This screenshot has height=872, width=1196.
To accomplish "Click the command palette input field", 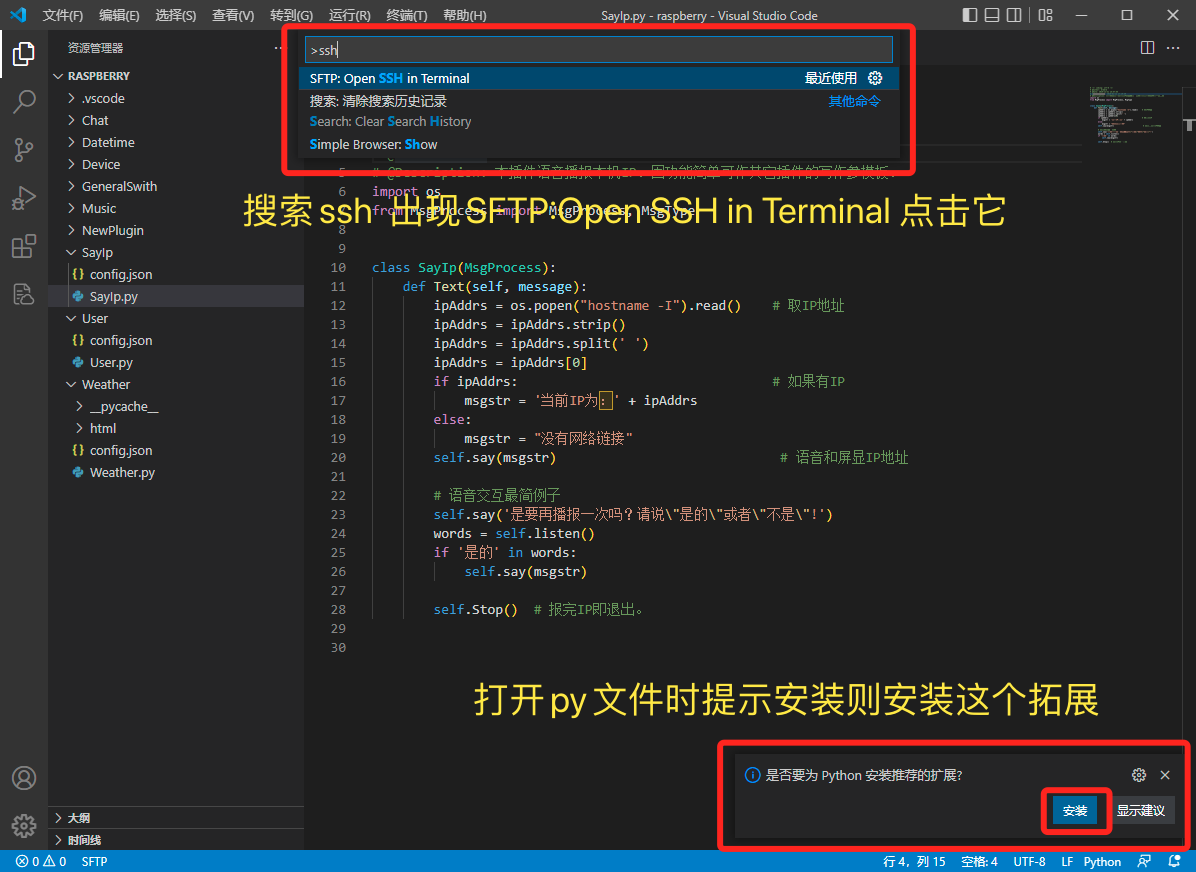I will click(x=599, y=50).
